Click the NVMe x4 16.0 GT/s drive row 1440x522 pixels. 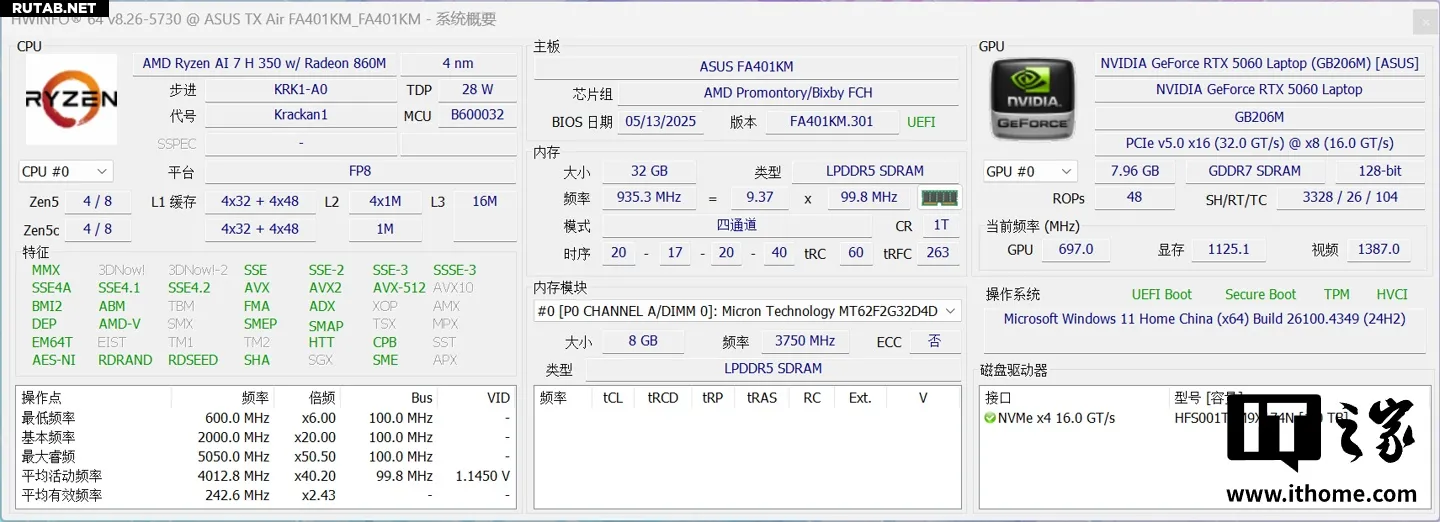point(1203,418)
